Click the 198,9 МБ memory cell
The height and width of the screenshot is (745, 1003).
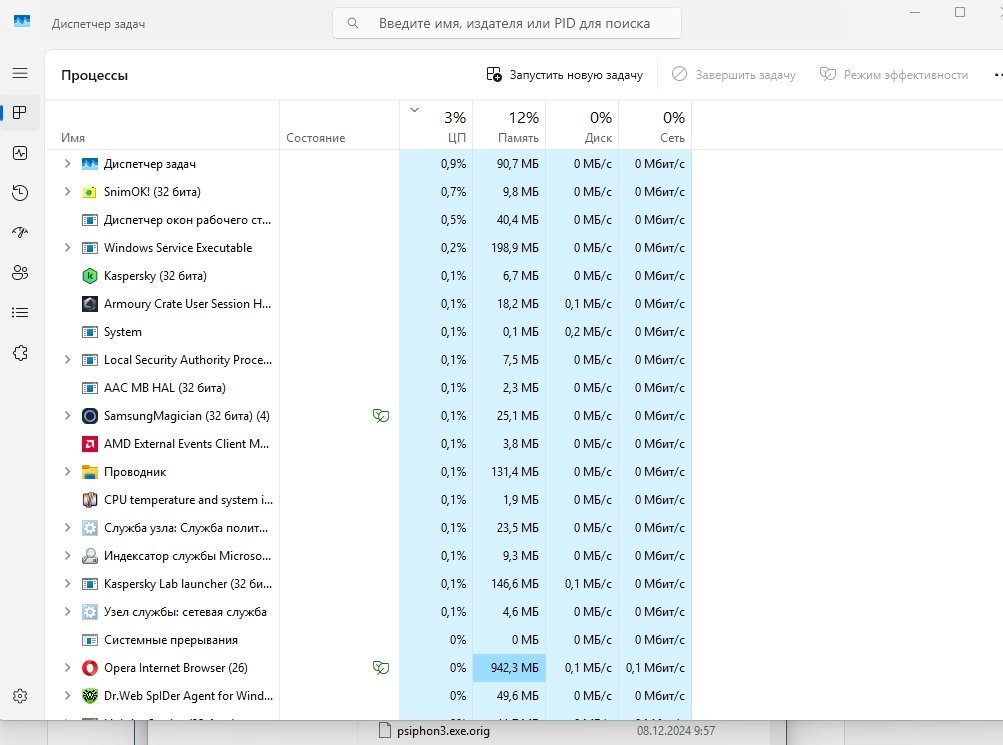tap(509, 247)
